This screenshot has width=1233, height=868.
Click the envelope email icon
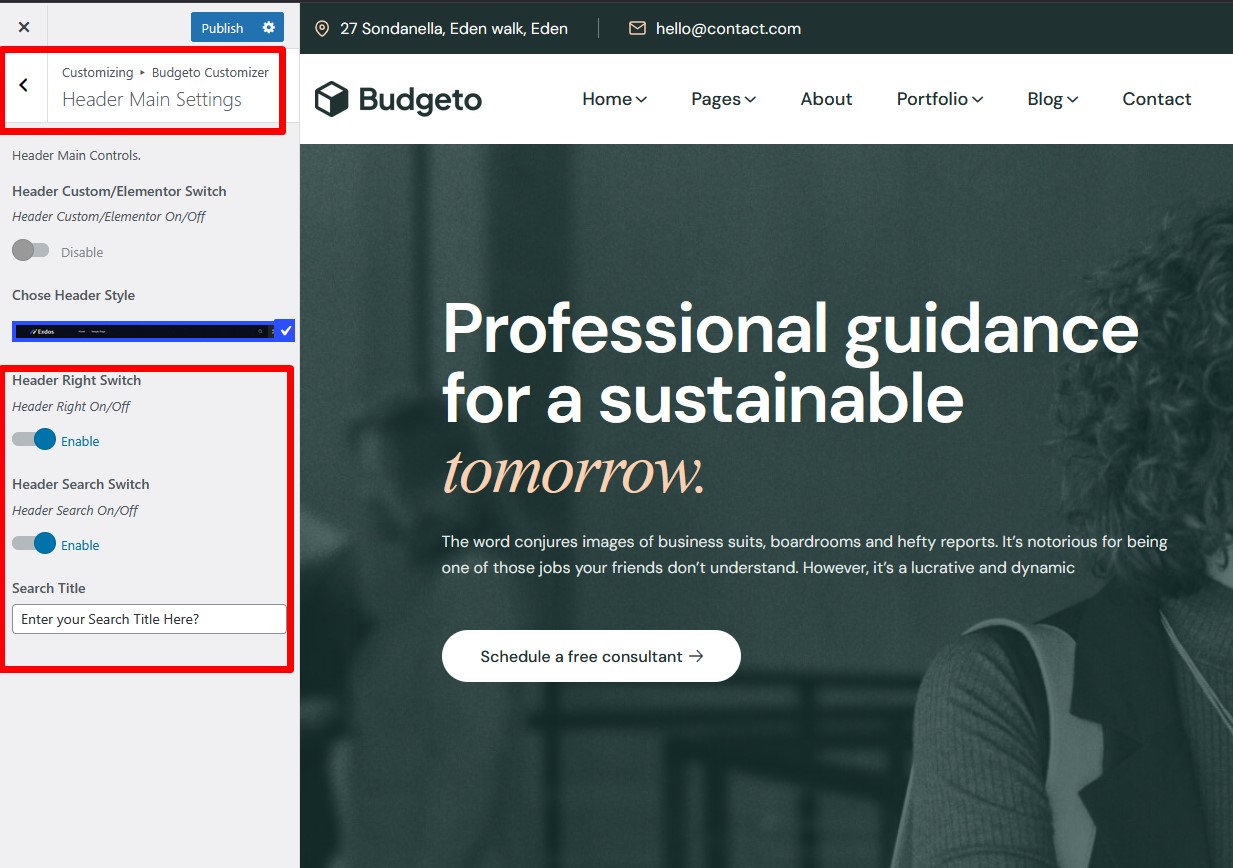[637, 29]
